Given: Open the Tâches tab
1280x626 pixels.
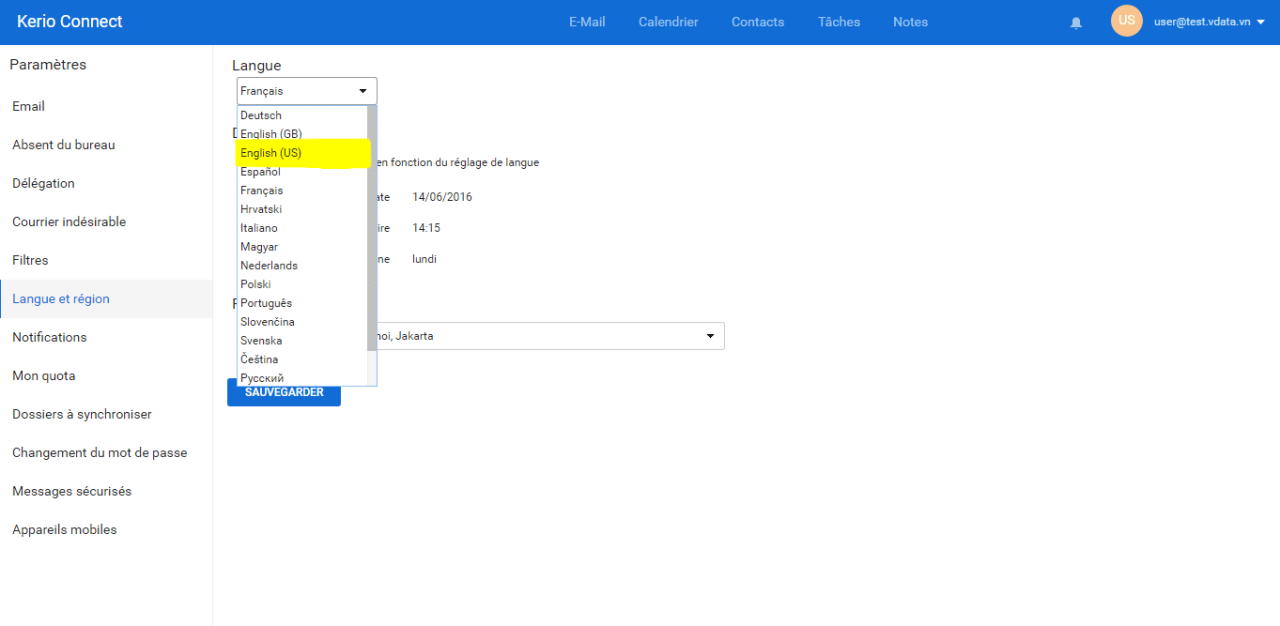Looking at the screenshot, I should (x=838, y=22).
